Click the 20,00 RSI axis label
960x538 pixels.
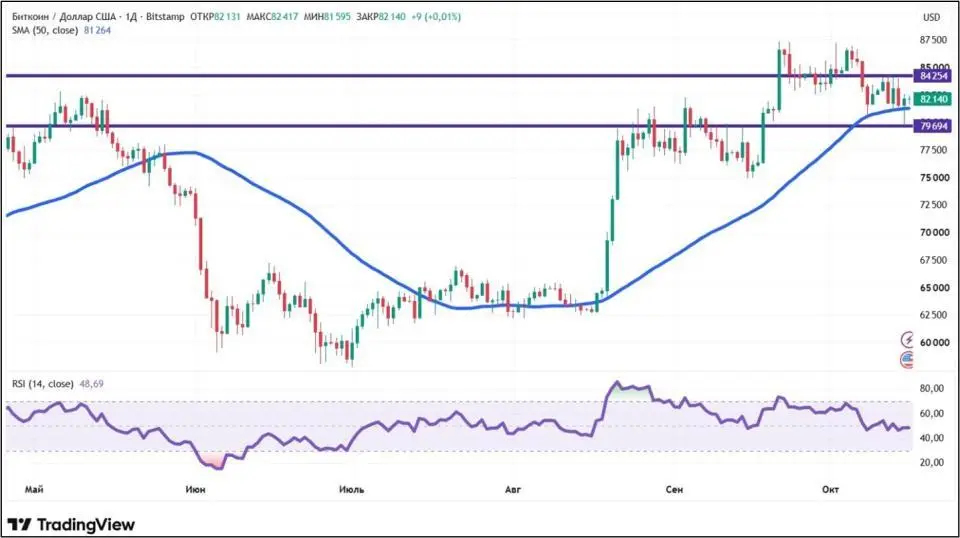(934, 463)
